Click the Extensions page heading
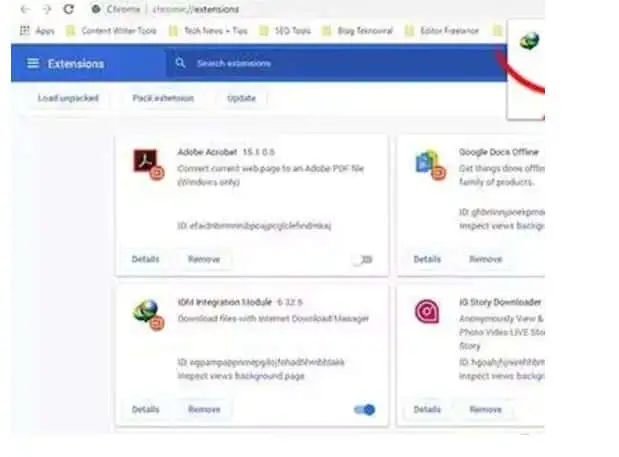The width and height of the screenshot is (619, 457). pos(76,64)
